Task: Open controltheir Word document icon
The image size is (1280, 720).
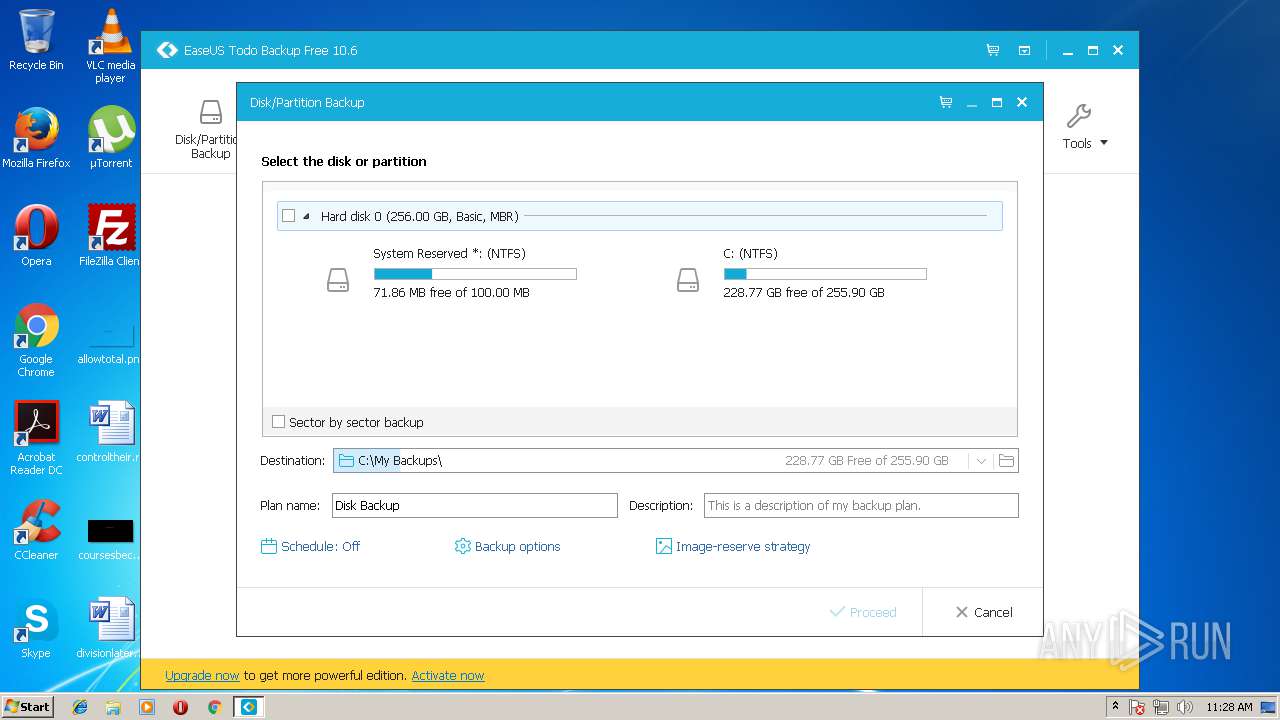Action: point(110,432)
